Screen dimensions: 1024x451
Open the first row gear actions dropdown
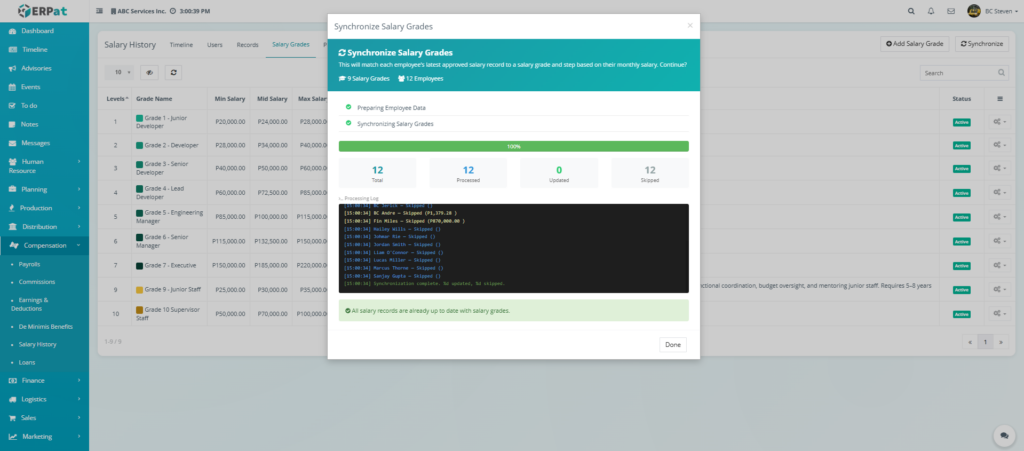(x=999, y=121)
